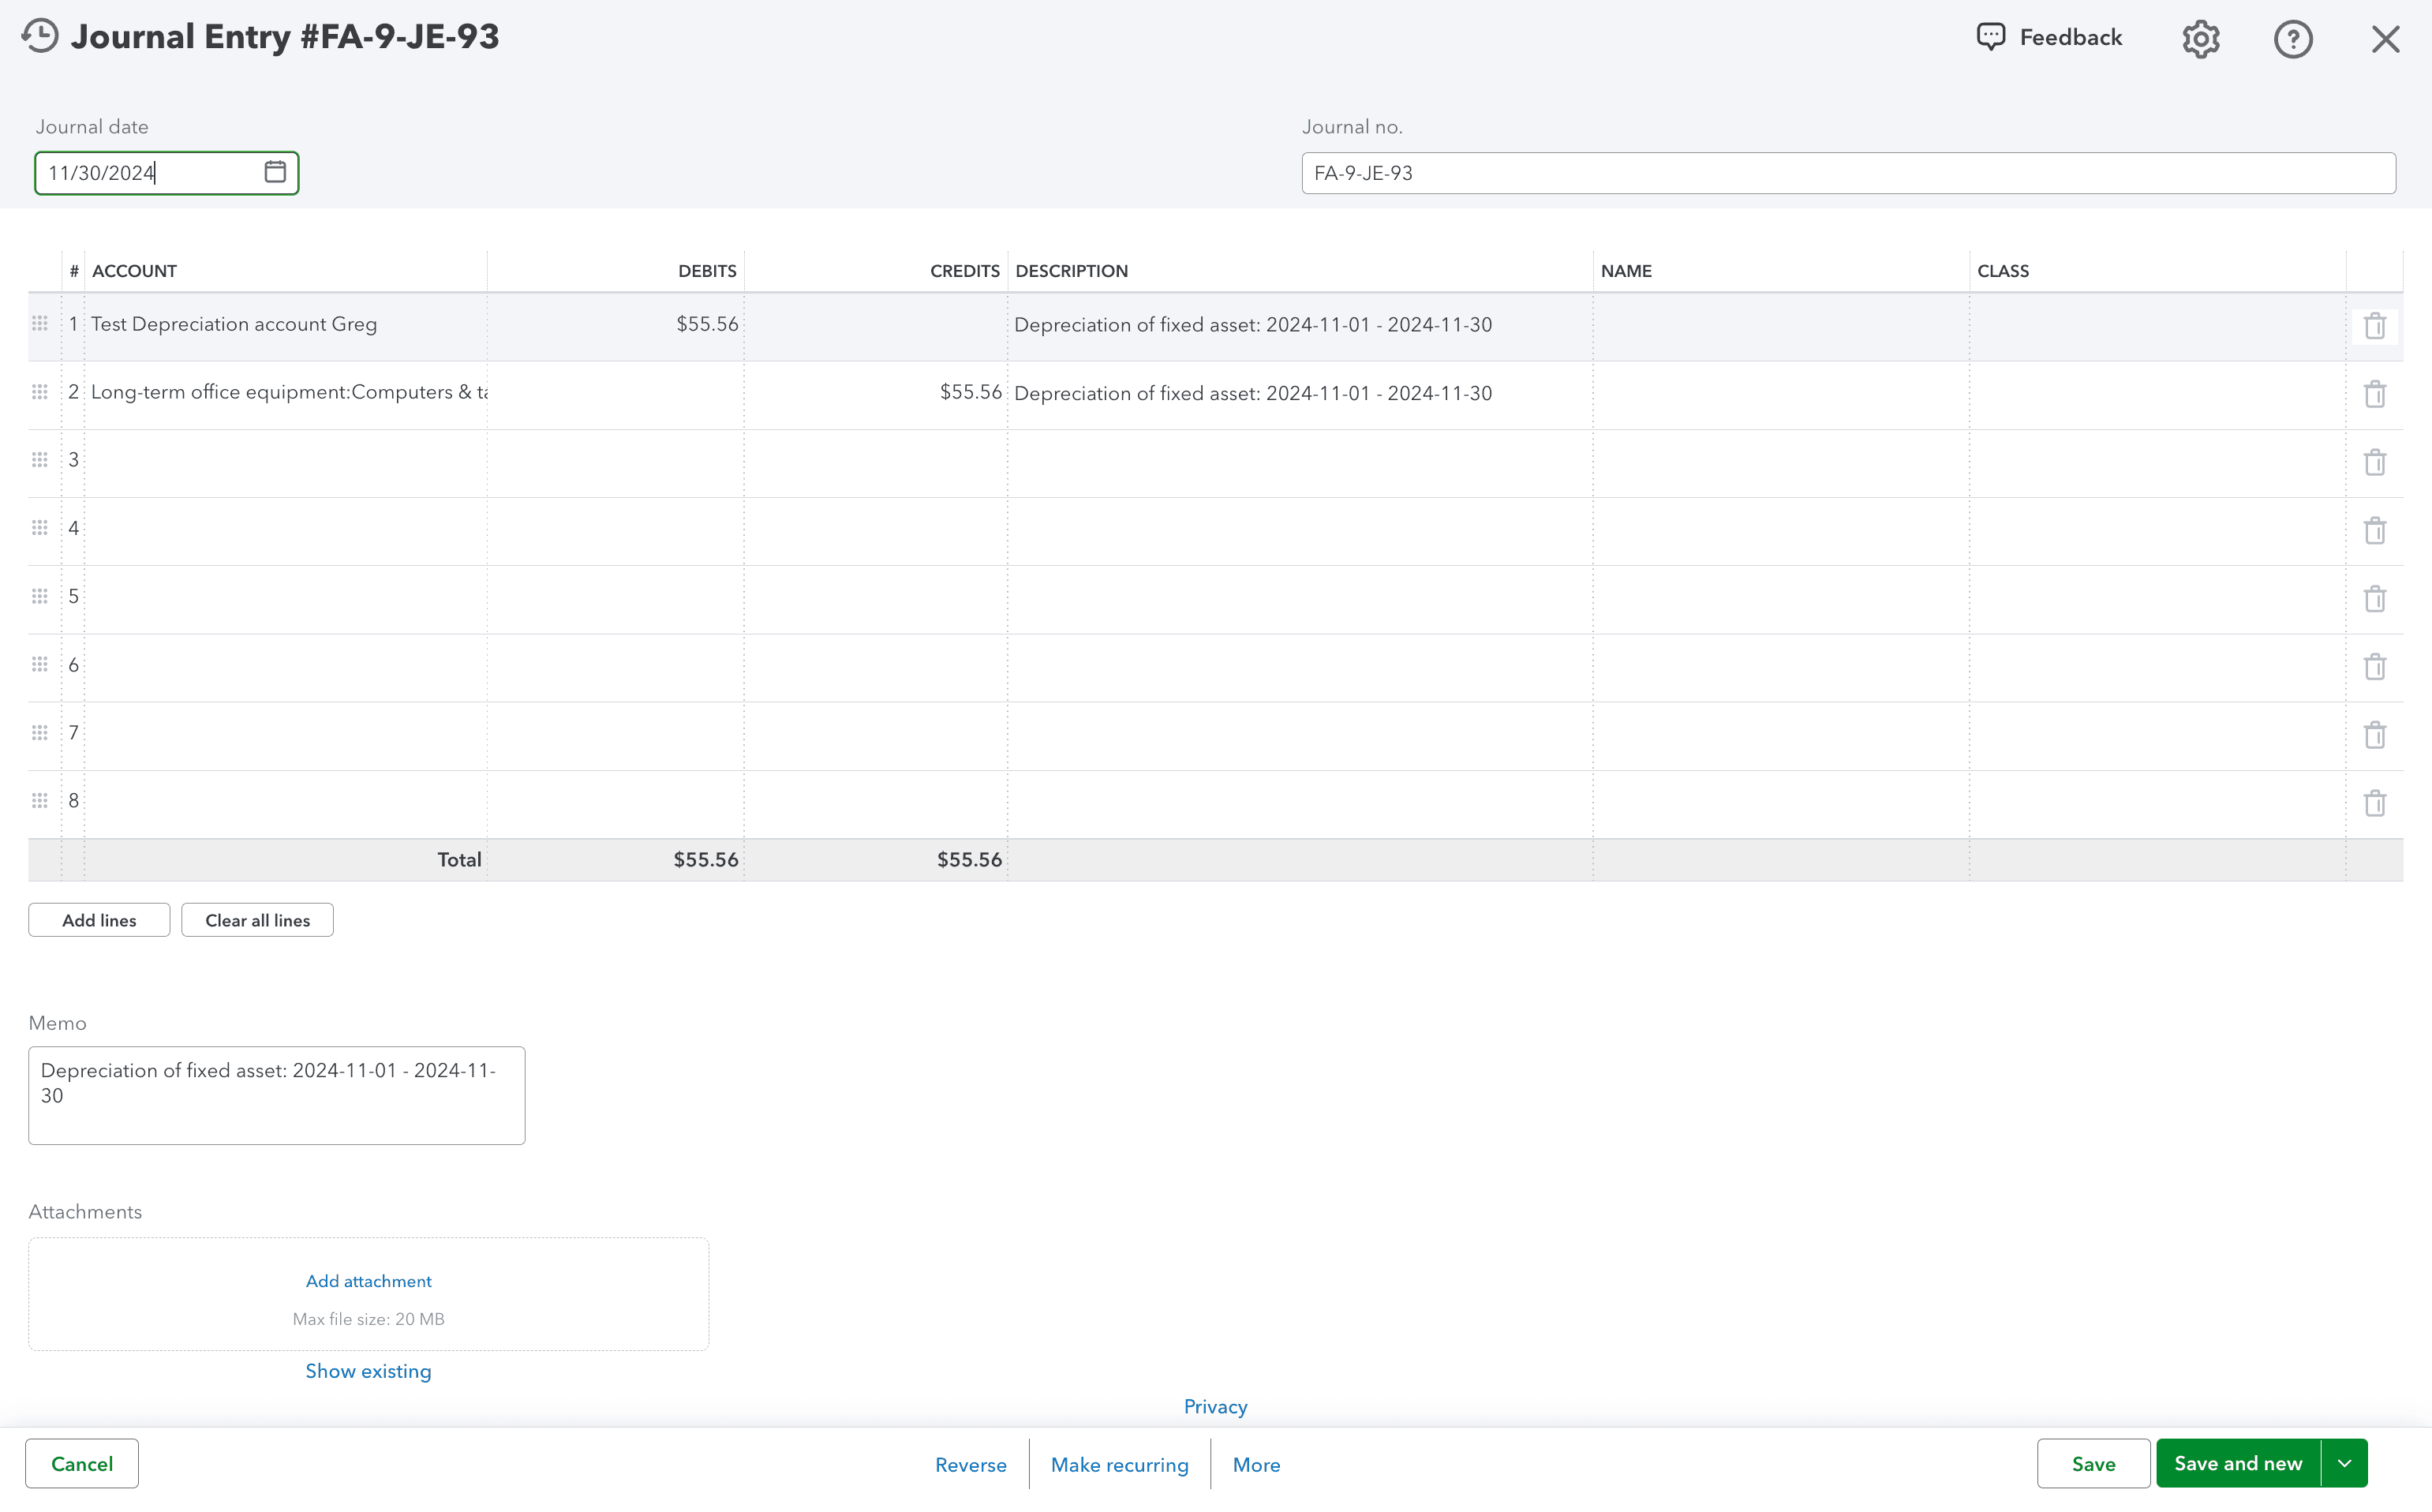The image size is (2432, 1512).
Task: Open the Help question mark icon
Action: [x=2294, y=38]
